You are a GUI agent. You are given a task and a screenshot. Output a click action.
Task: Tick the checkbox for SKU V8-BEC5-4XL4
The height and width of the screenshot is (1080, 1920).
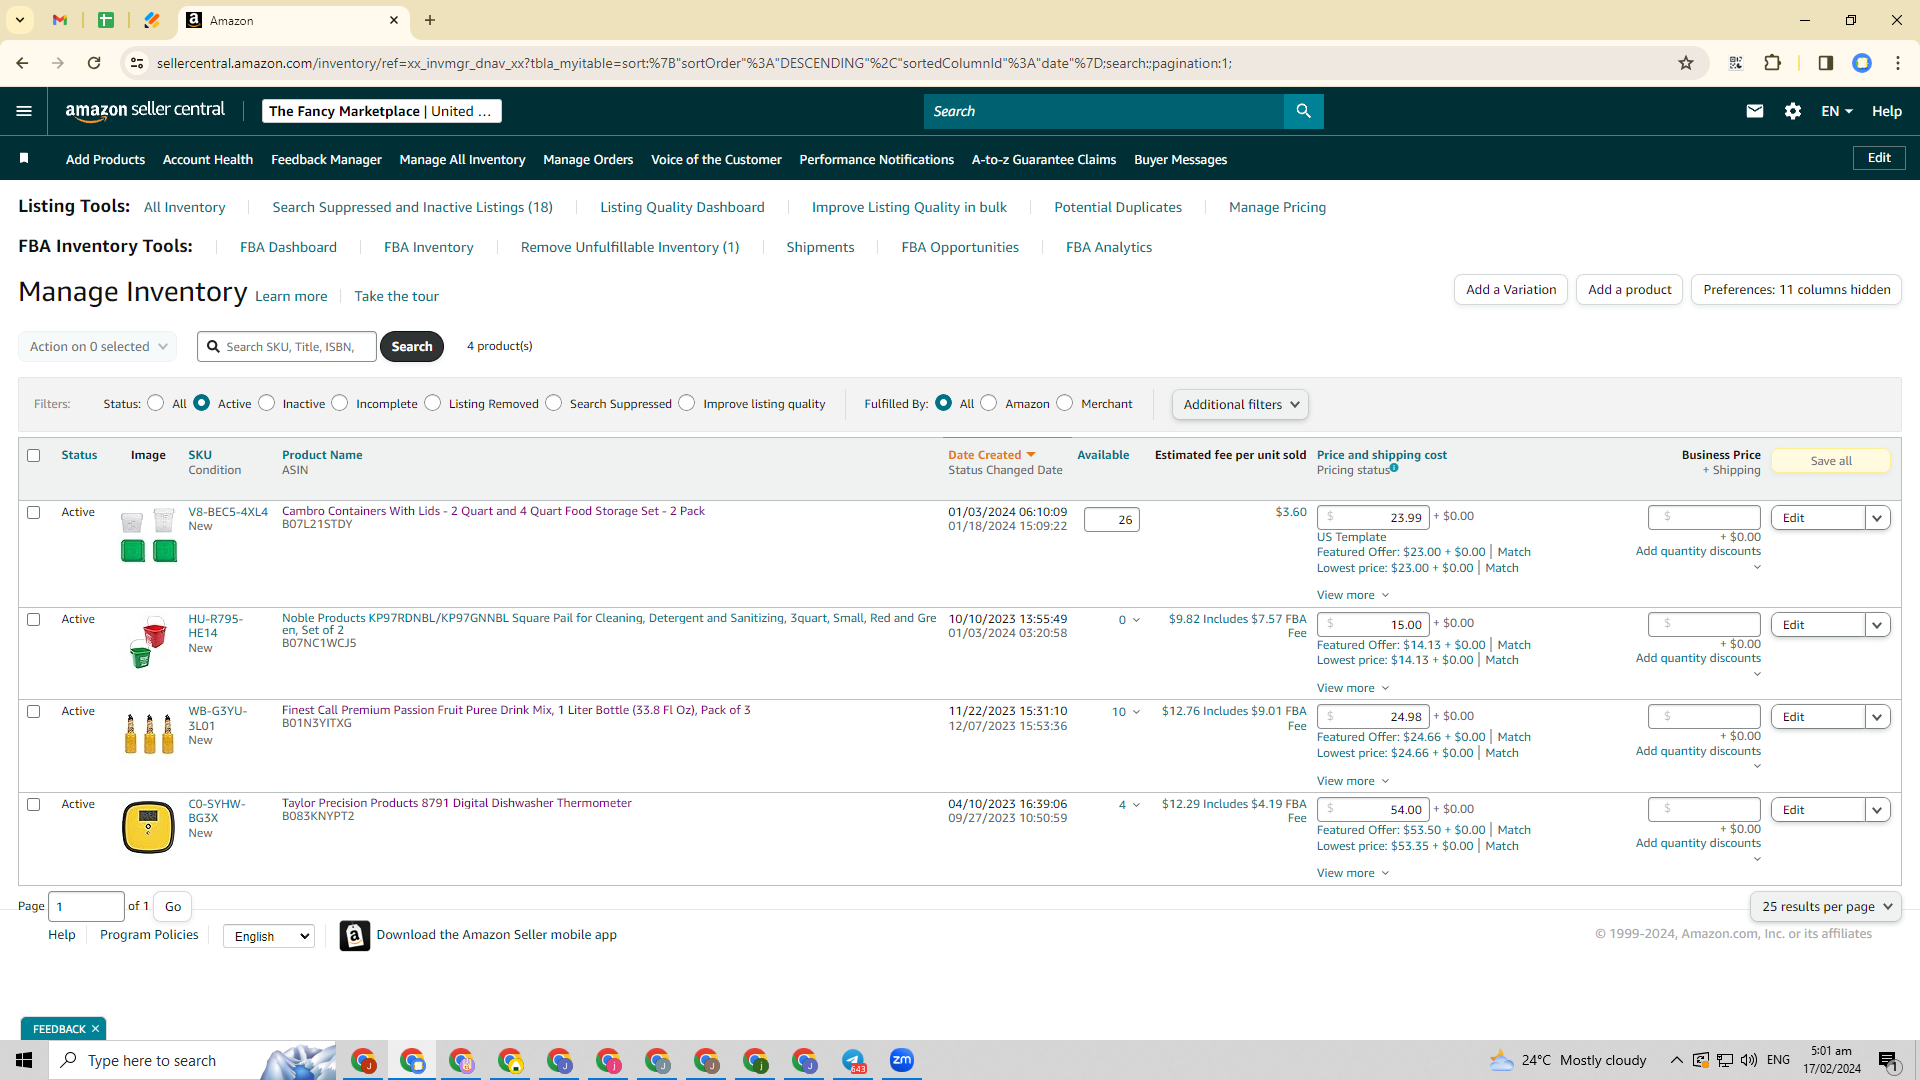(x=33, y=512)
